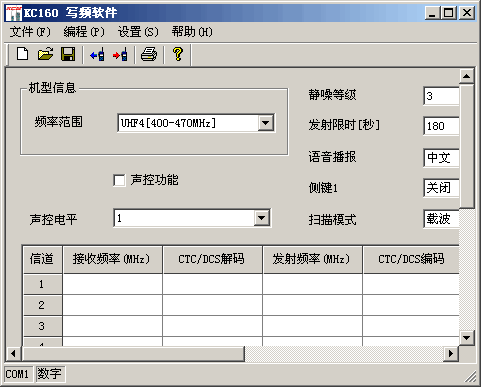Viewport: 481px width, 387px height.
Task: Open the 侧键1 combo box showing 关闭
Action: pyautogui.click(x=441, y=188)
